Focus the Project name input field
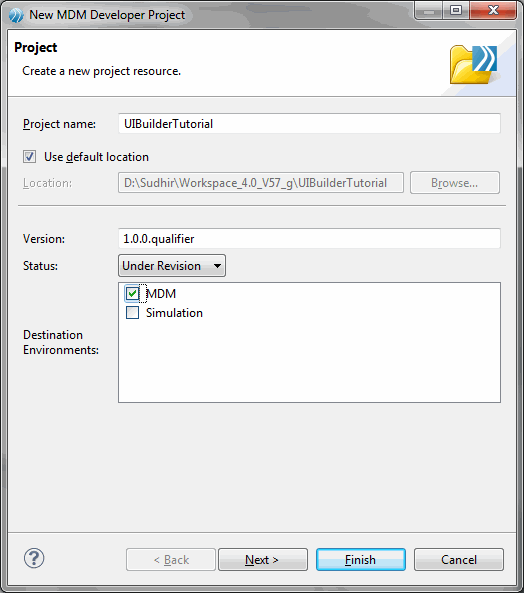524x593 pixels. (x=309, y=124)
